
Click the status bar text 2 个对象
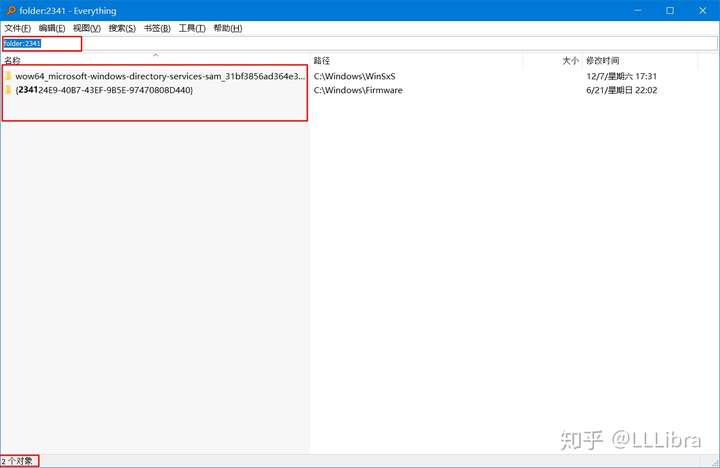pos(17,461)
